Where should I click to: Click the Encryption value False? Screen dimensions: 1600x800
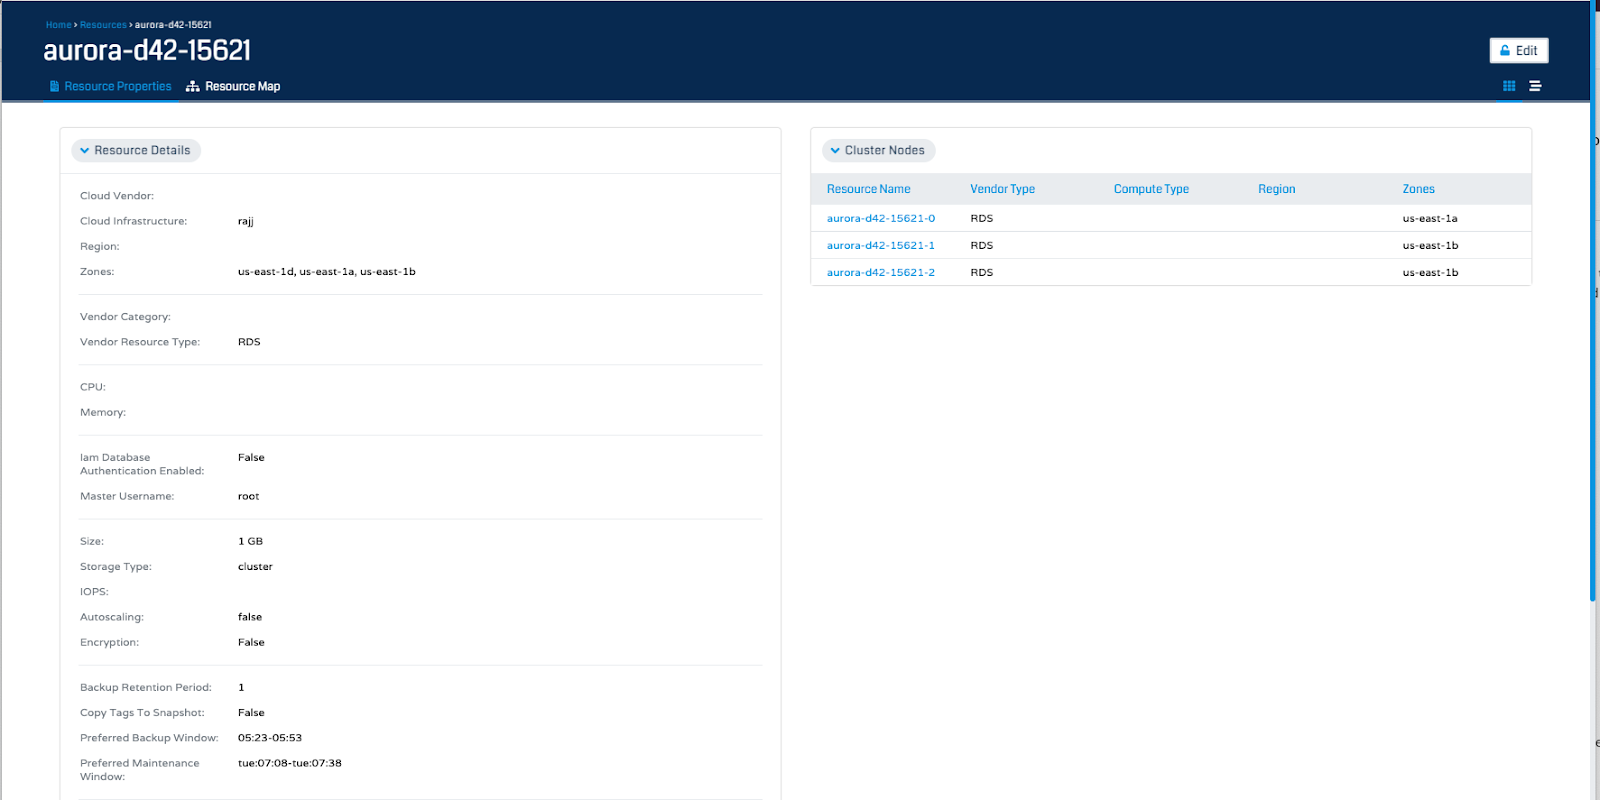251,642
